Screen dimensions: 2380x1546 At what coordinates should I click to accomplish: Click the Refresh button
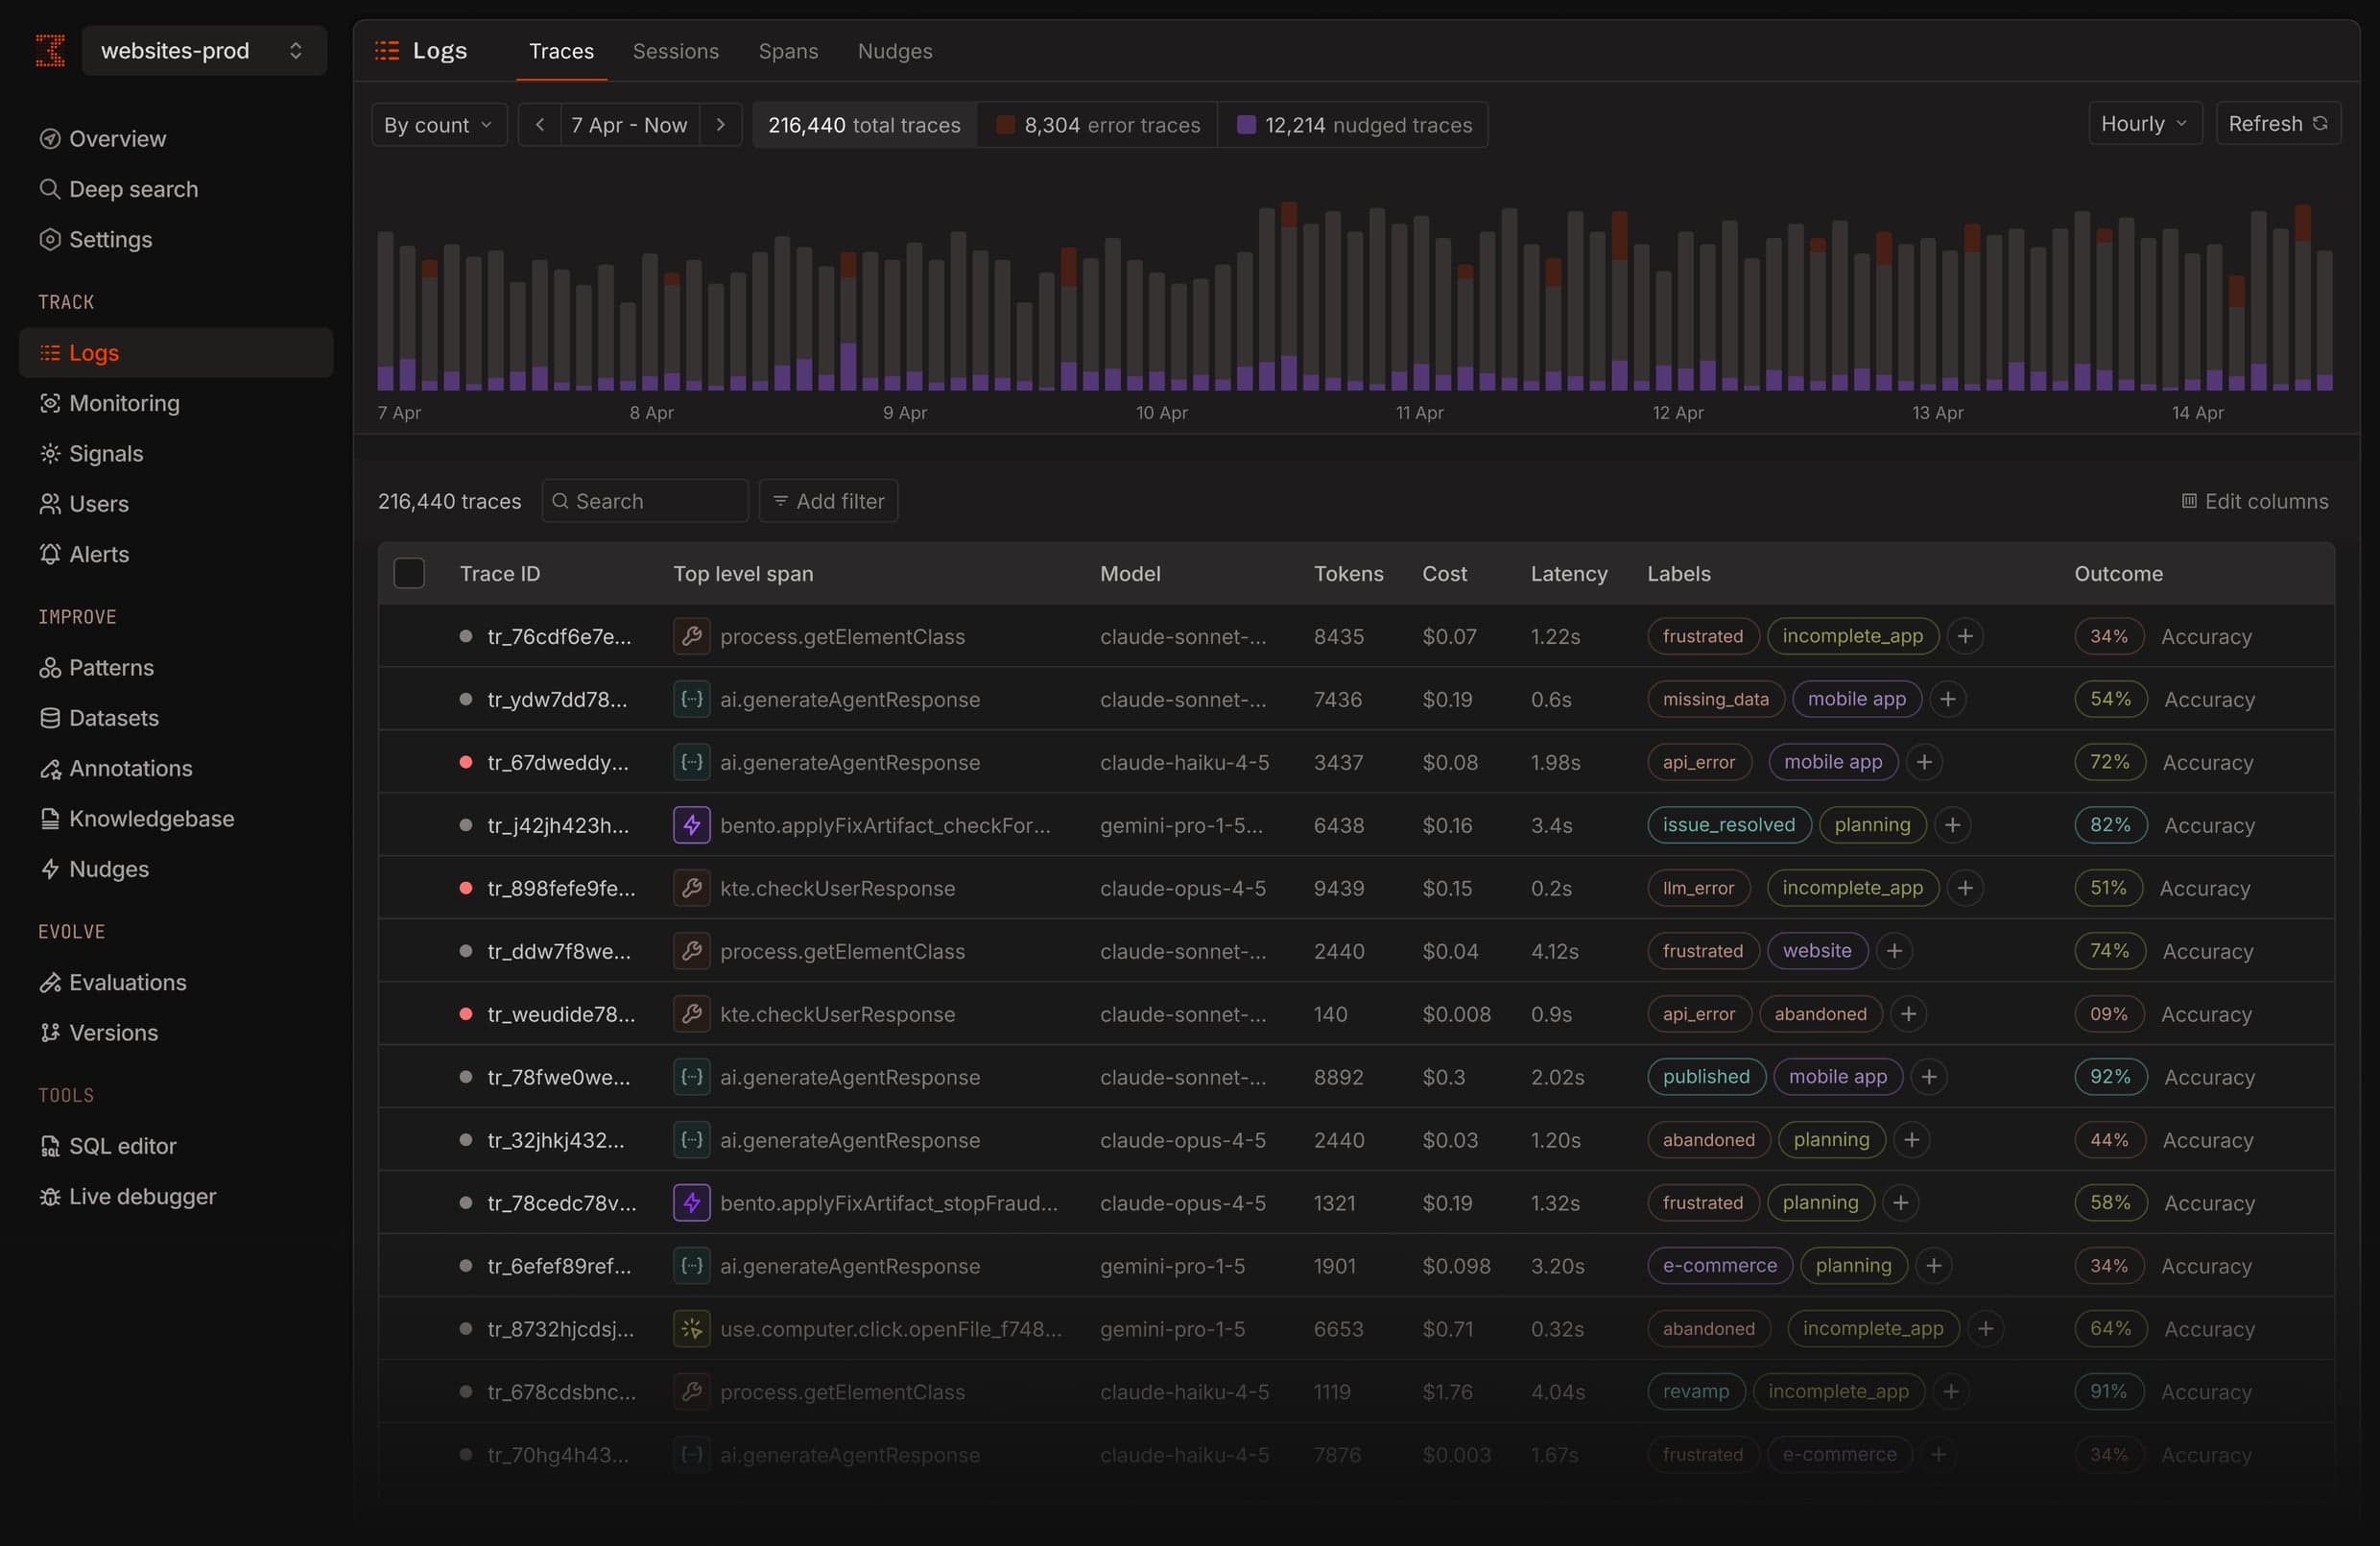(x=2279, y=123)
